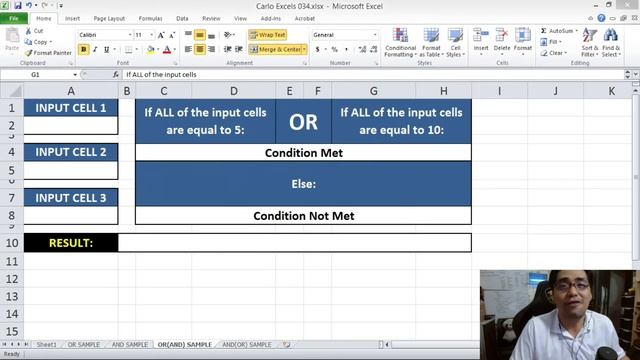
Task: Expand the fill color arrow
Action: click(158, 49)
